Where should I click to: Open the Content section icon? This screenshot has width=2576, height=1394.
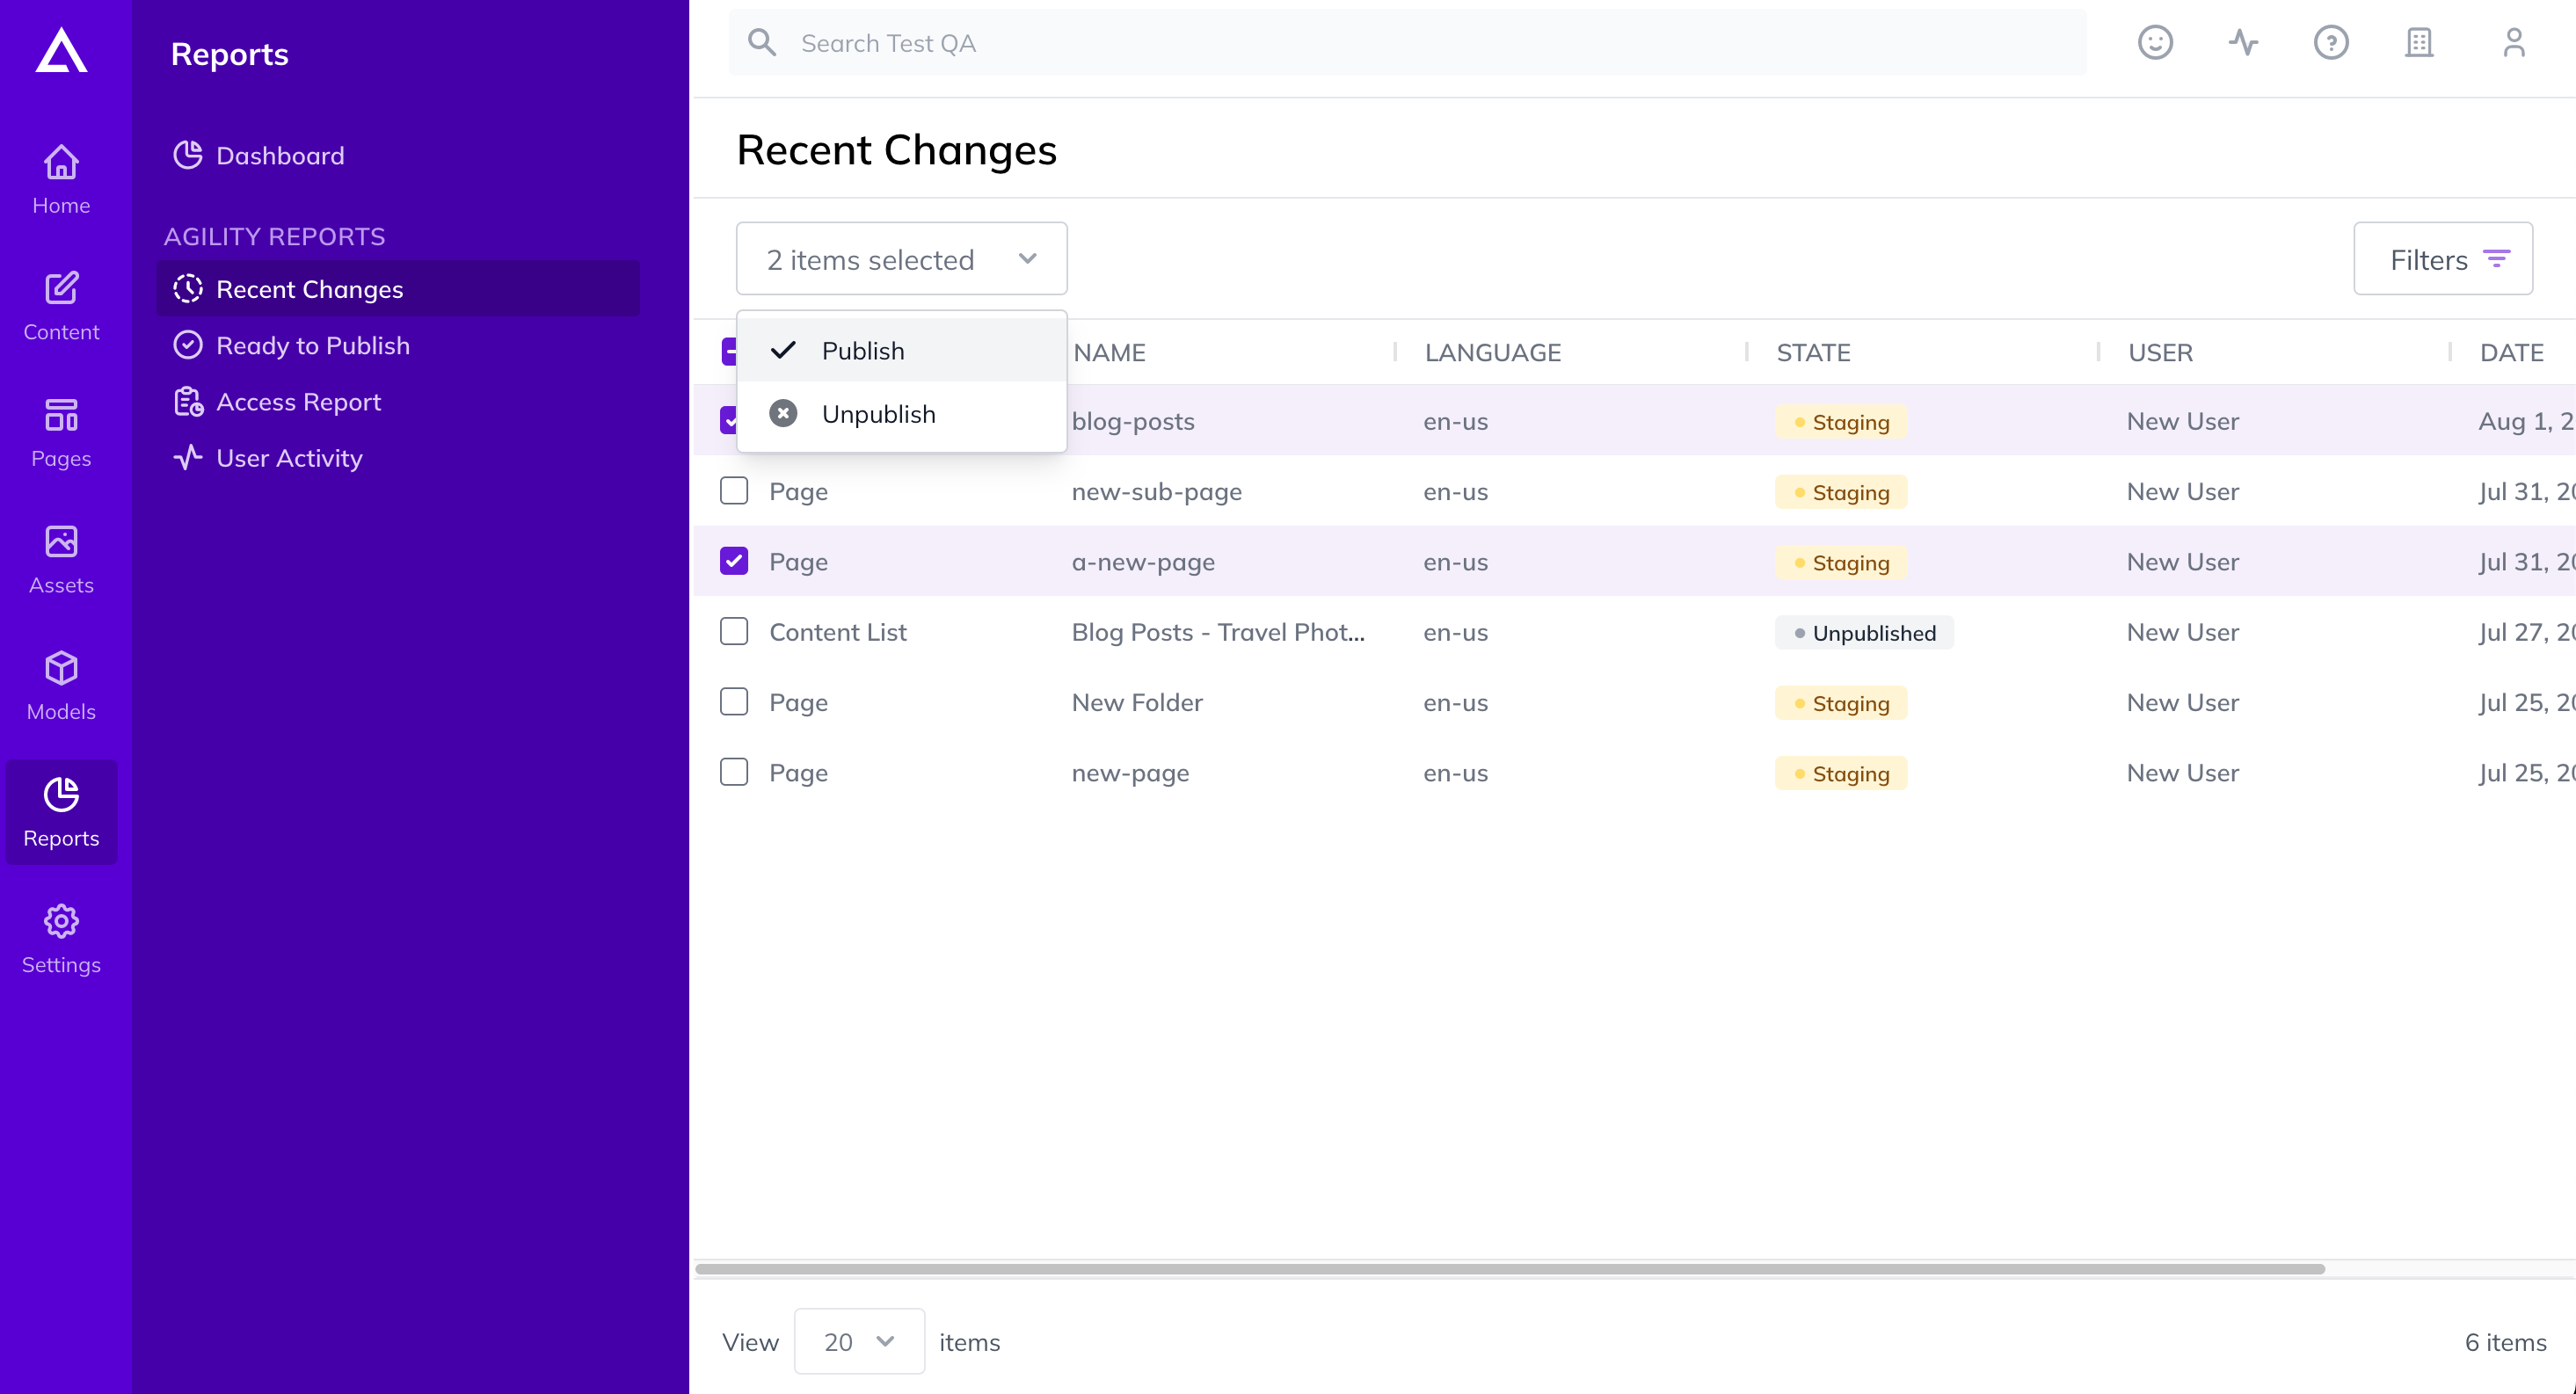pyautogui.click(x=61, y=289)
